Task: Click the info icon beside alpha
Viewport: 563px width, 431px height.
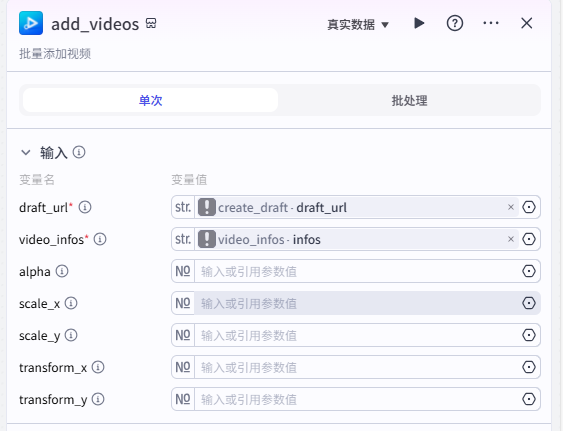Action: click(x=62, y=271)
